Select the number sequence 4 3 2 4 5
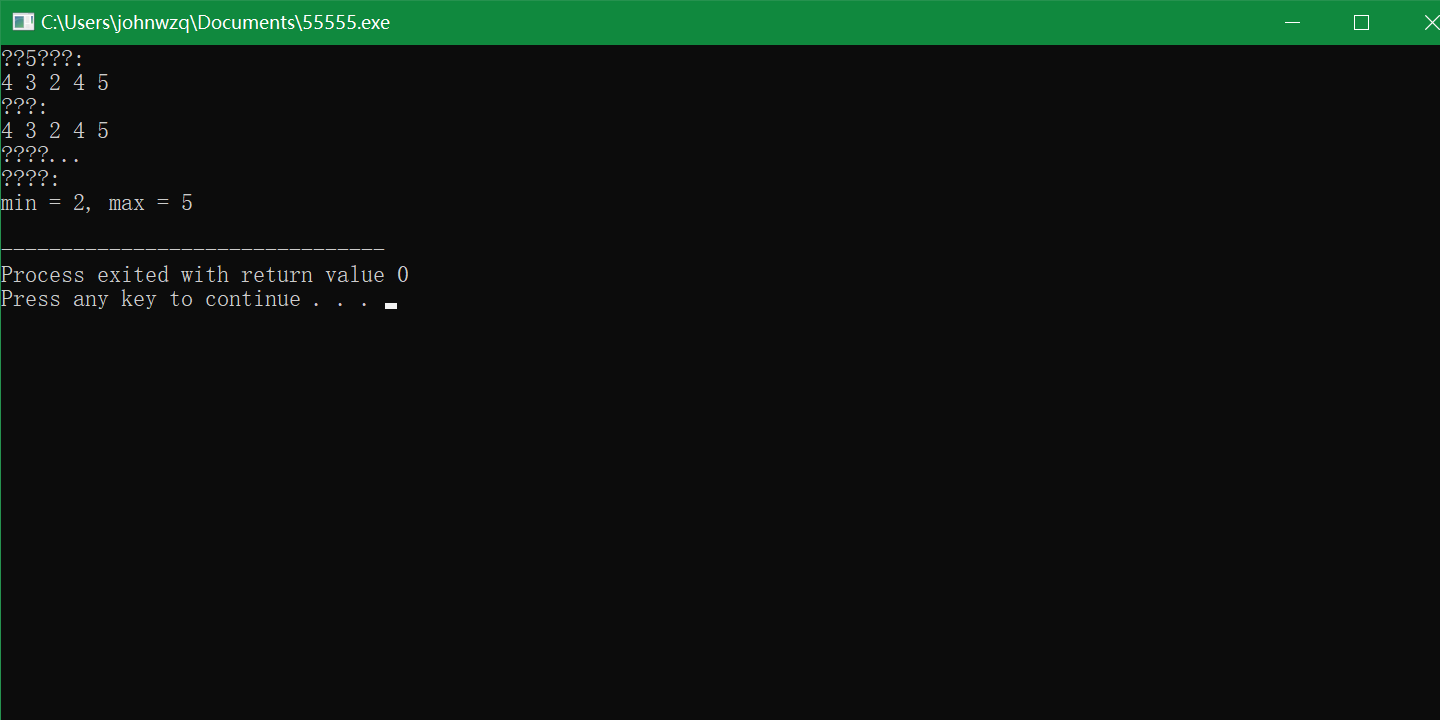 click(x=54, y=82)
